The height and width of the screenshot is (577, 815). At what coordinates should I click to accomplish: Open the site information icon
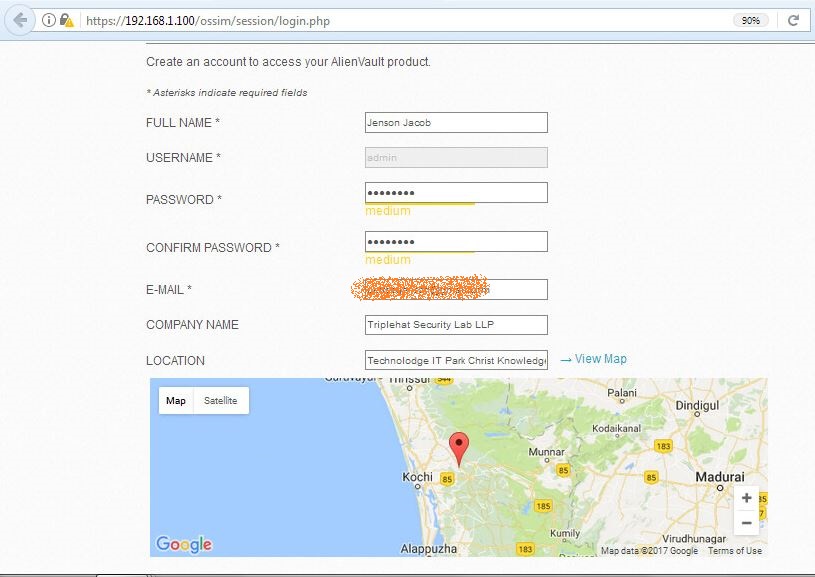(x=48, y=20)
